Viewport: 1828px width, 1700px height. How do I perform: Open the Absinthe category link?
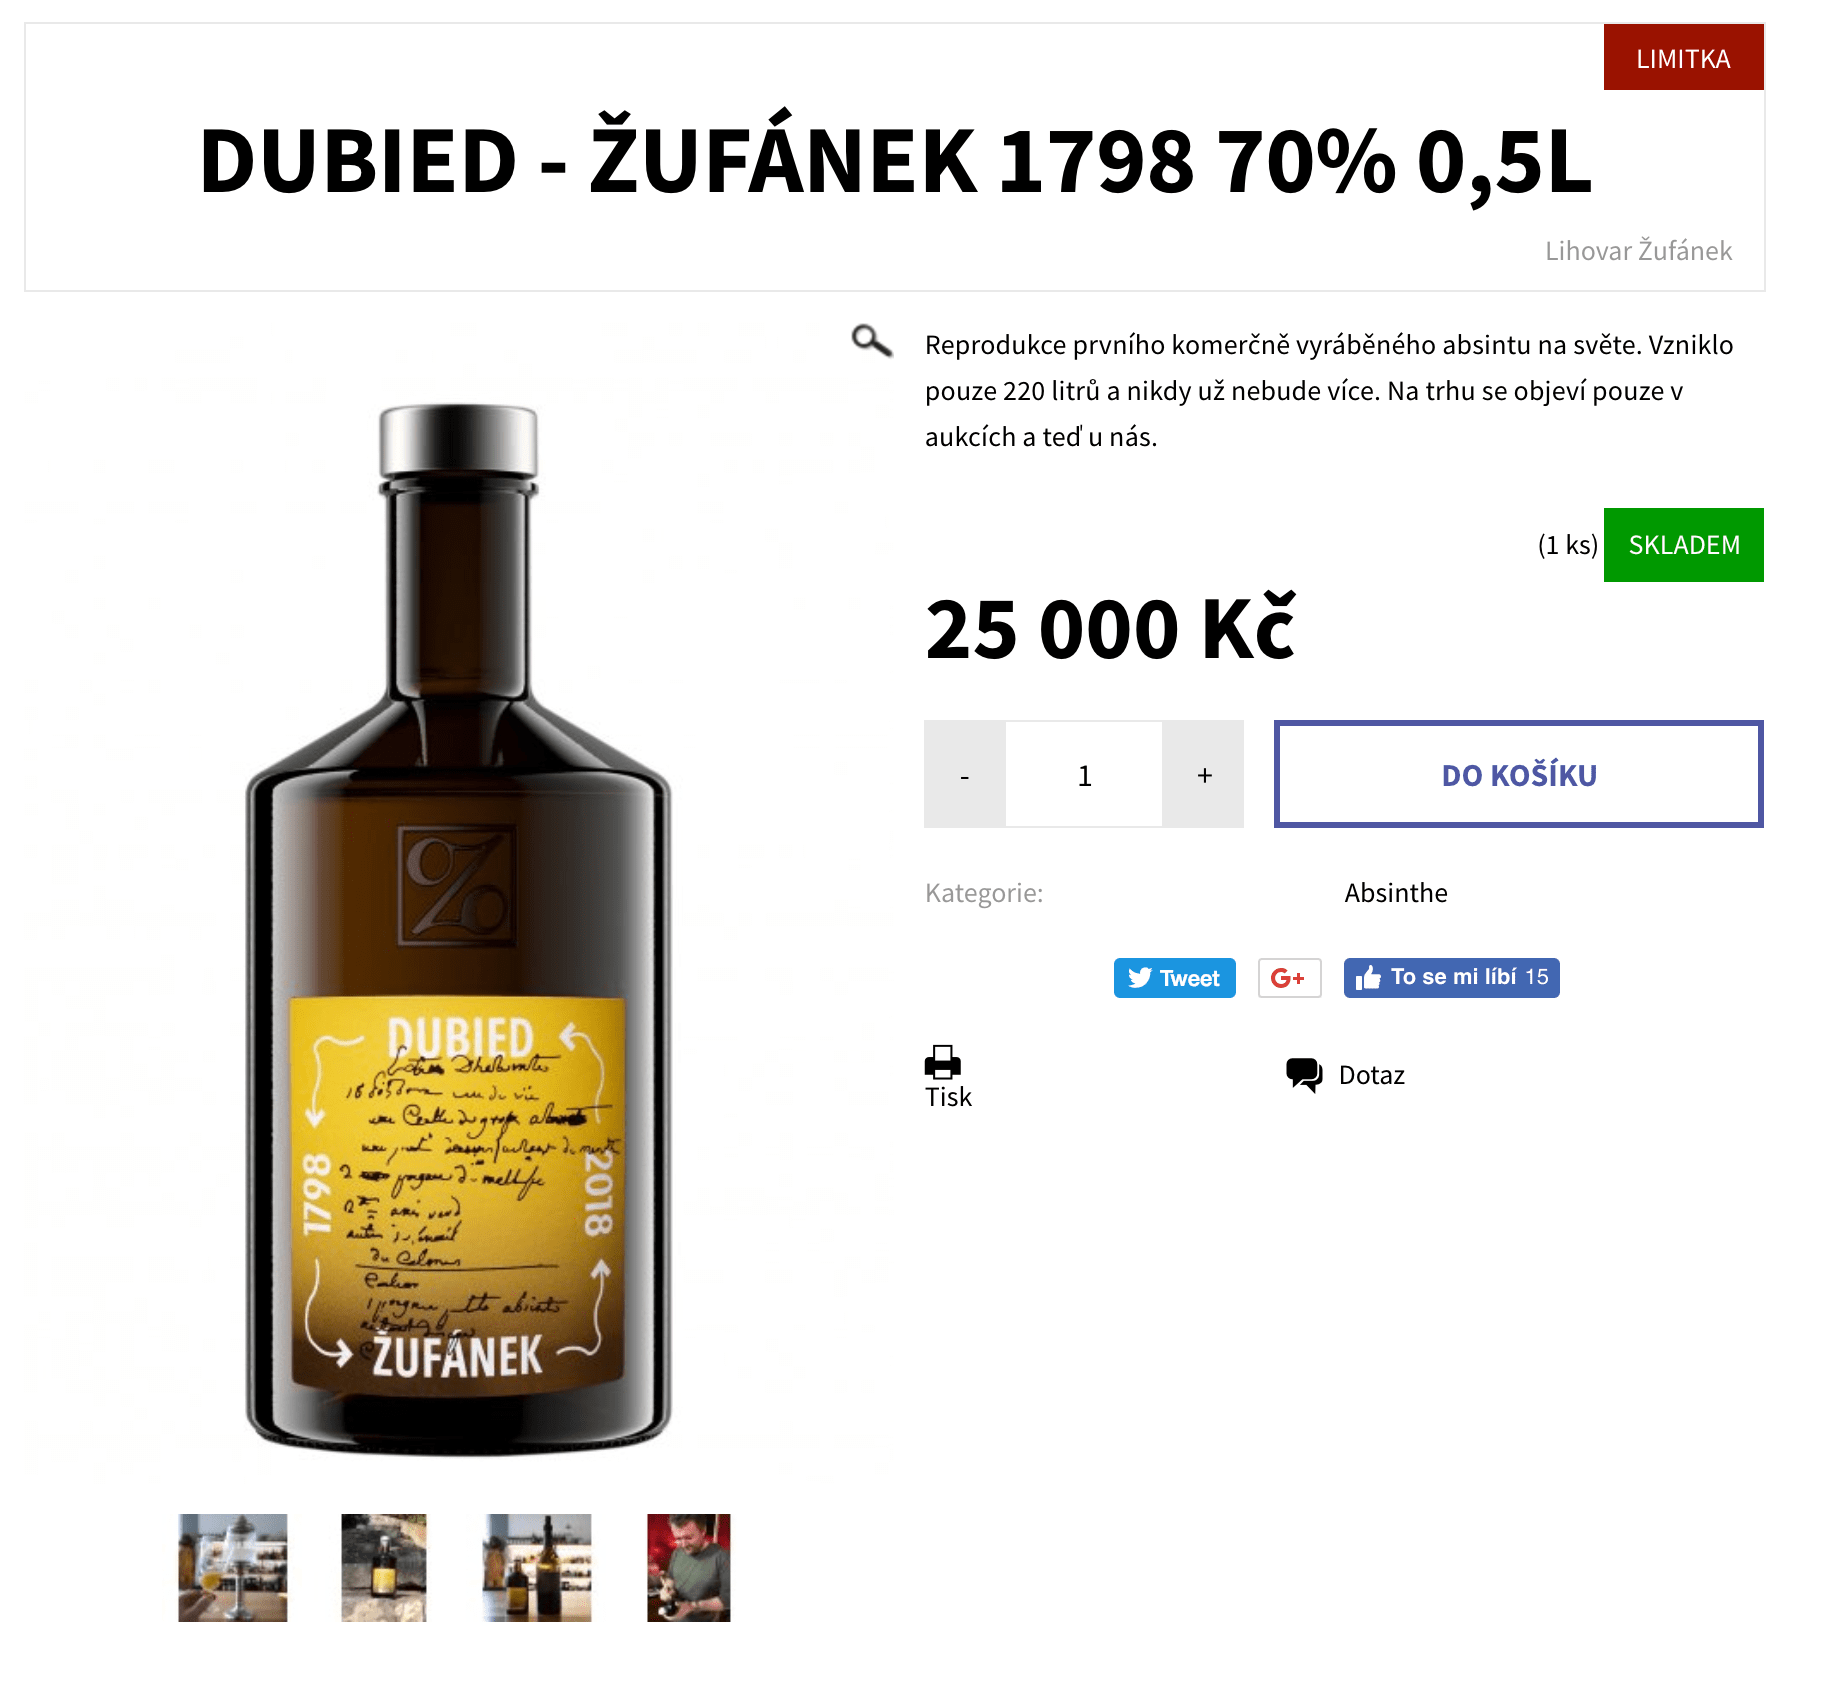pos(1395,893)
